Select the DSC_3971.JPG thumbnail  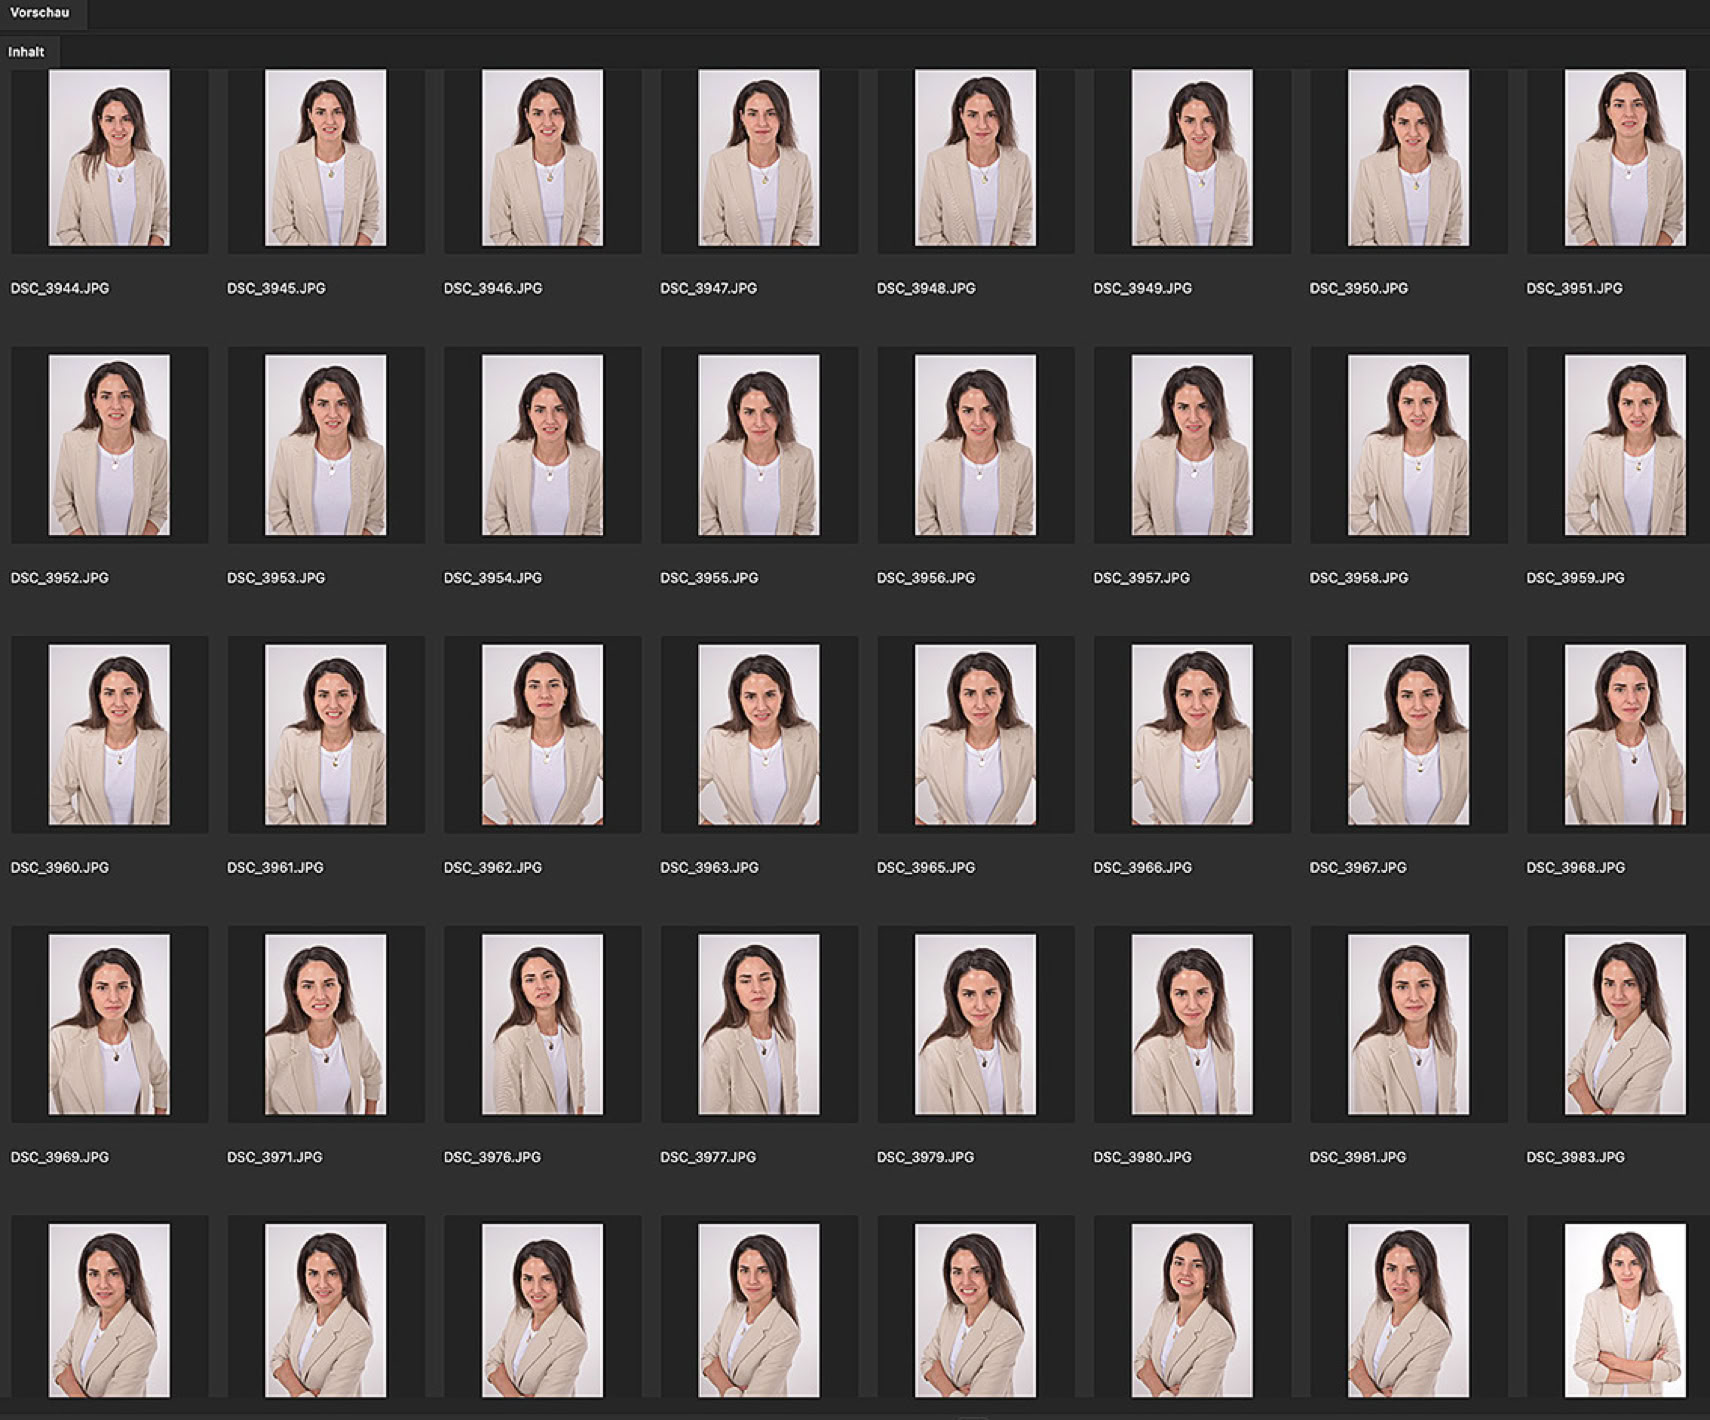pyautogui.click(x=325, y=1024)
